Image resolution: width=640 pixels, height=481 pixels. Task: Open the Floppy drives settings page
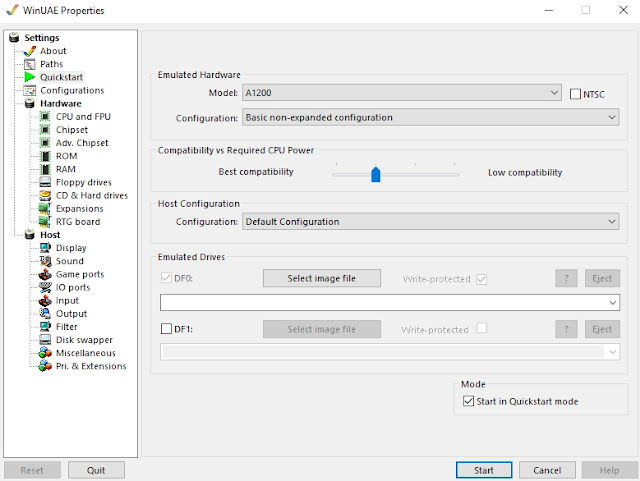[x=83, y=182]
